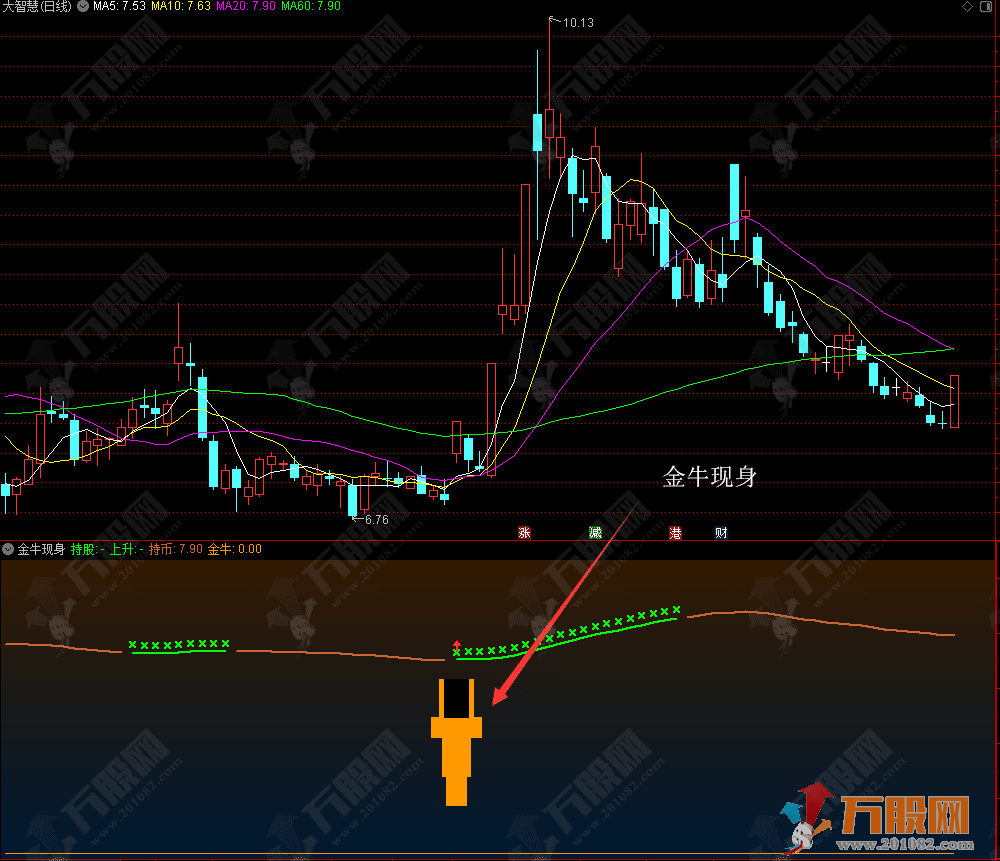Click the orange 金牛 signal bar
Screen dimensions: 1000x861
pos(457,742)
